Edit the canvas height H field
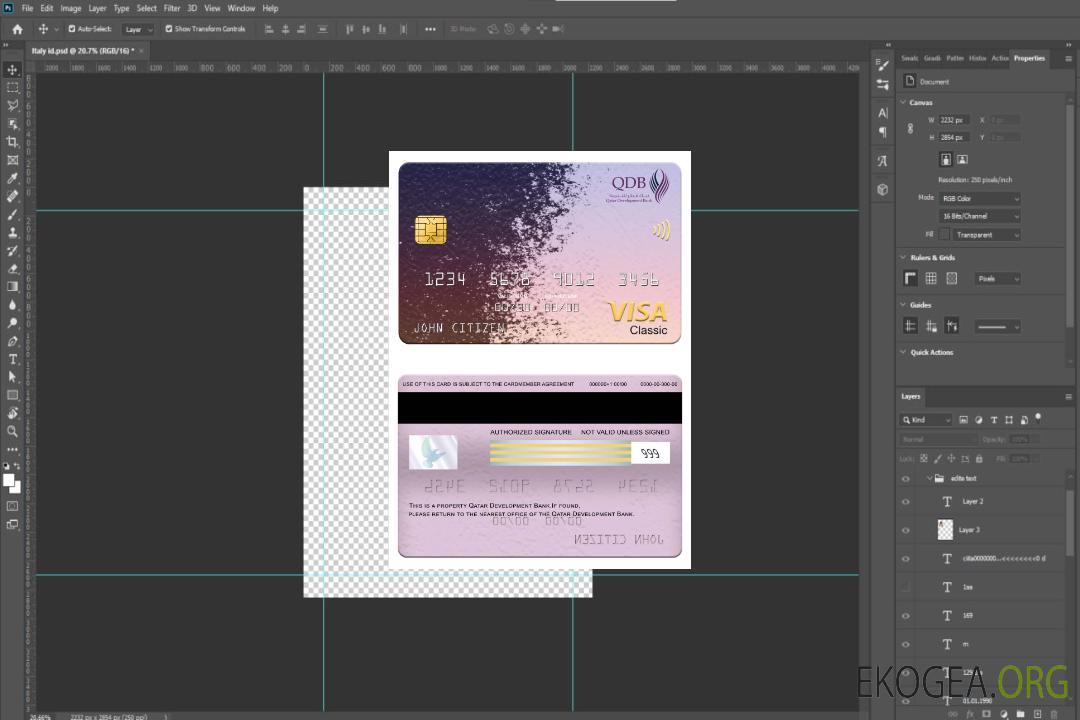The width and height of the screenshot is (1080, 720). point(954,137)
